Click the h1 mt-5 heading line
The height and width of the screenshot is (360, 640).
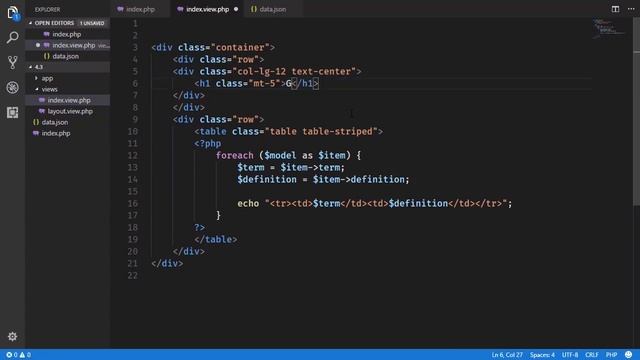tap(256, 84)
